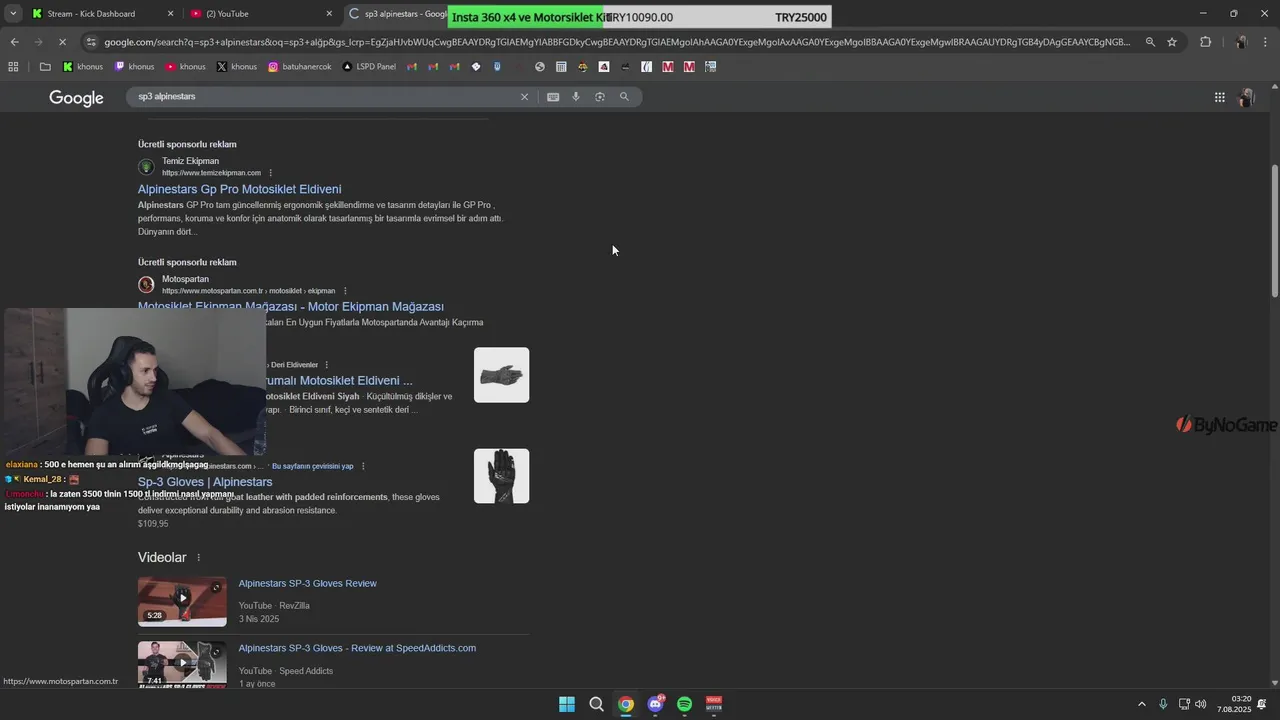Screen dimensions: 1280x720
Task: Open Windows notifications bell icon
Action: pos(1262,704)
